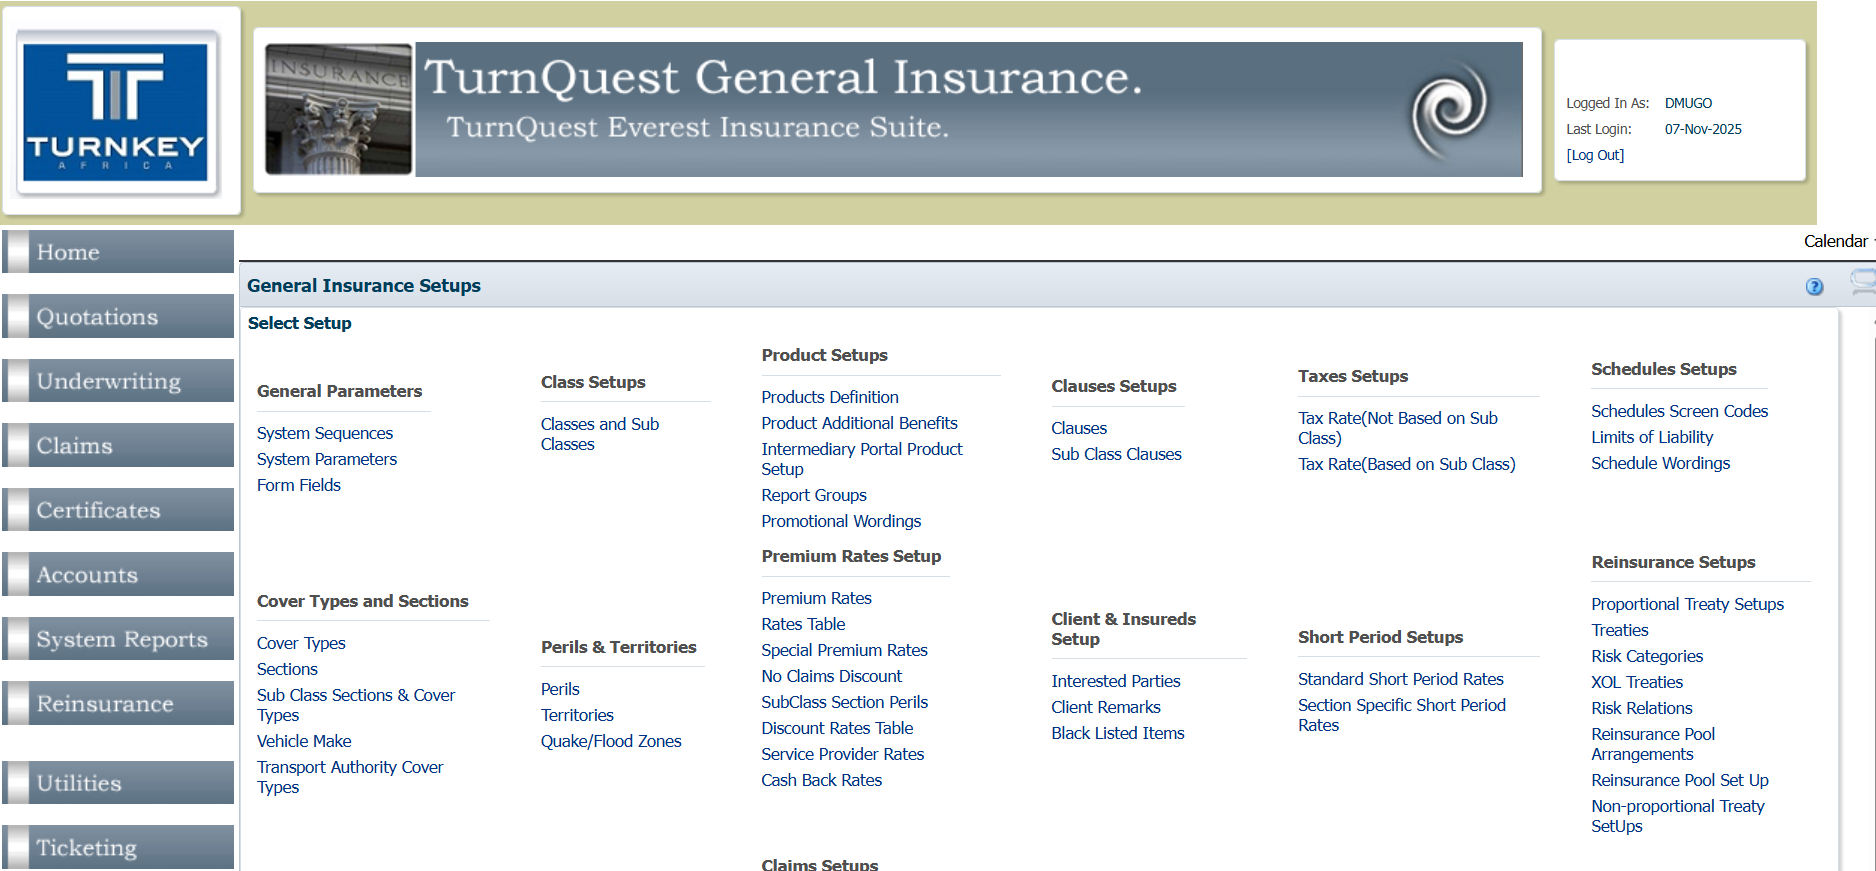
Task: Open the Certificates menu
Action: (x=118, y=510)
